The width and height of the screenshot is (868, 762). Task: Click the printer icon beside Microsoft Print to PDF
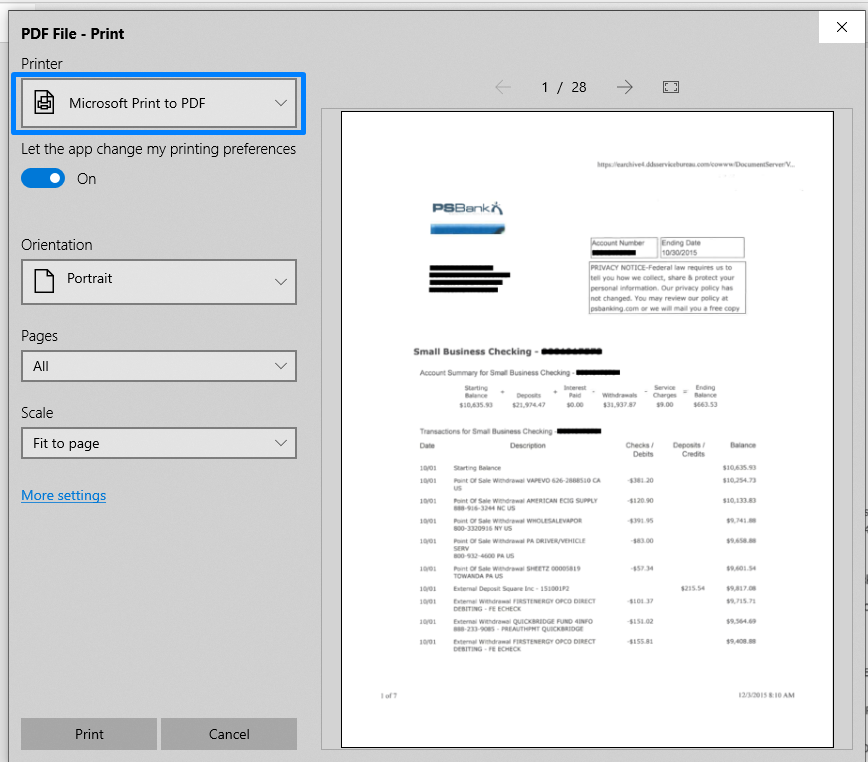coord(44,101)
